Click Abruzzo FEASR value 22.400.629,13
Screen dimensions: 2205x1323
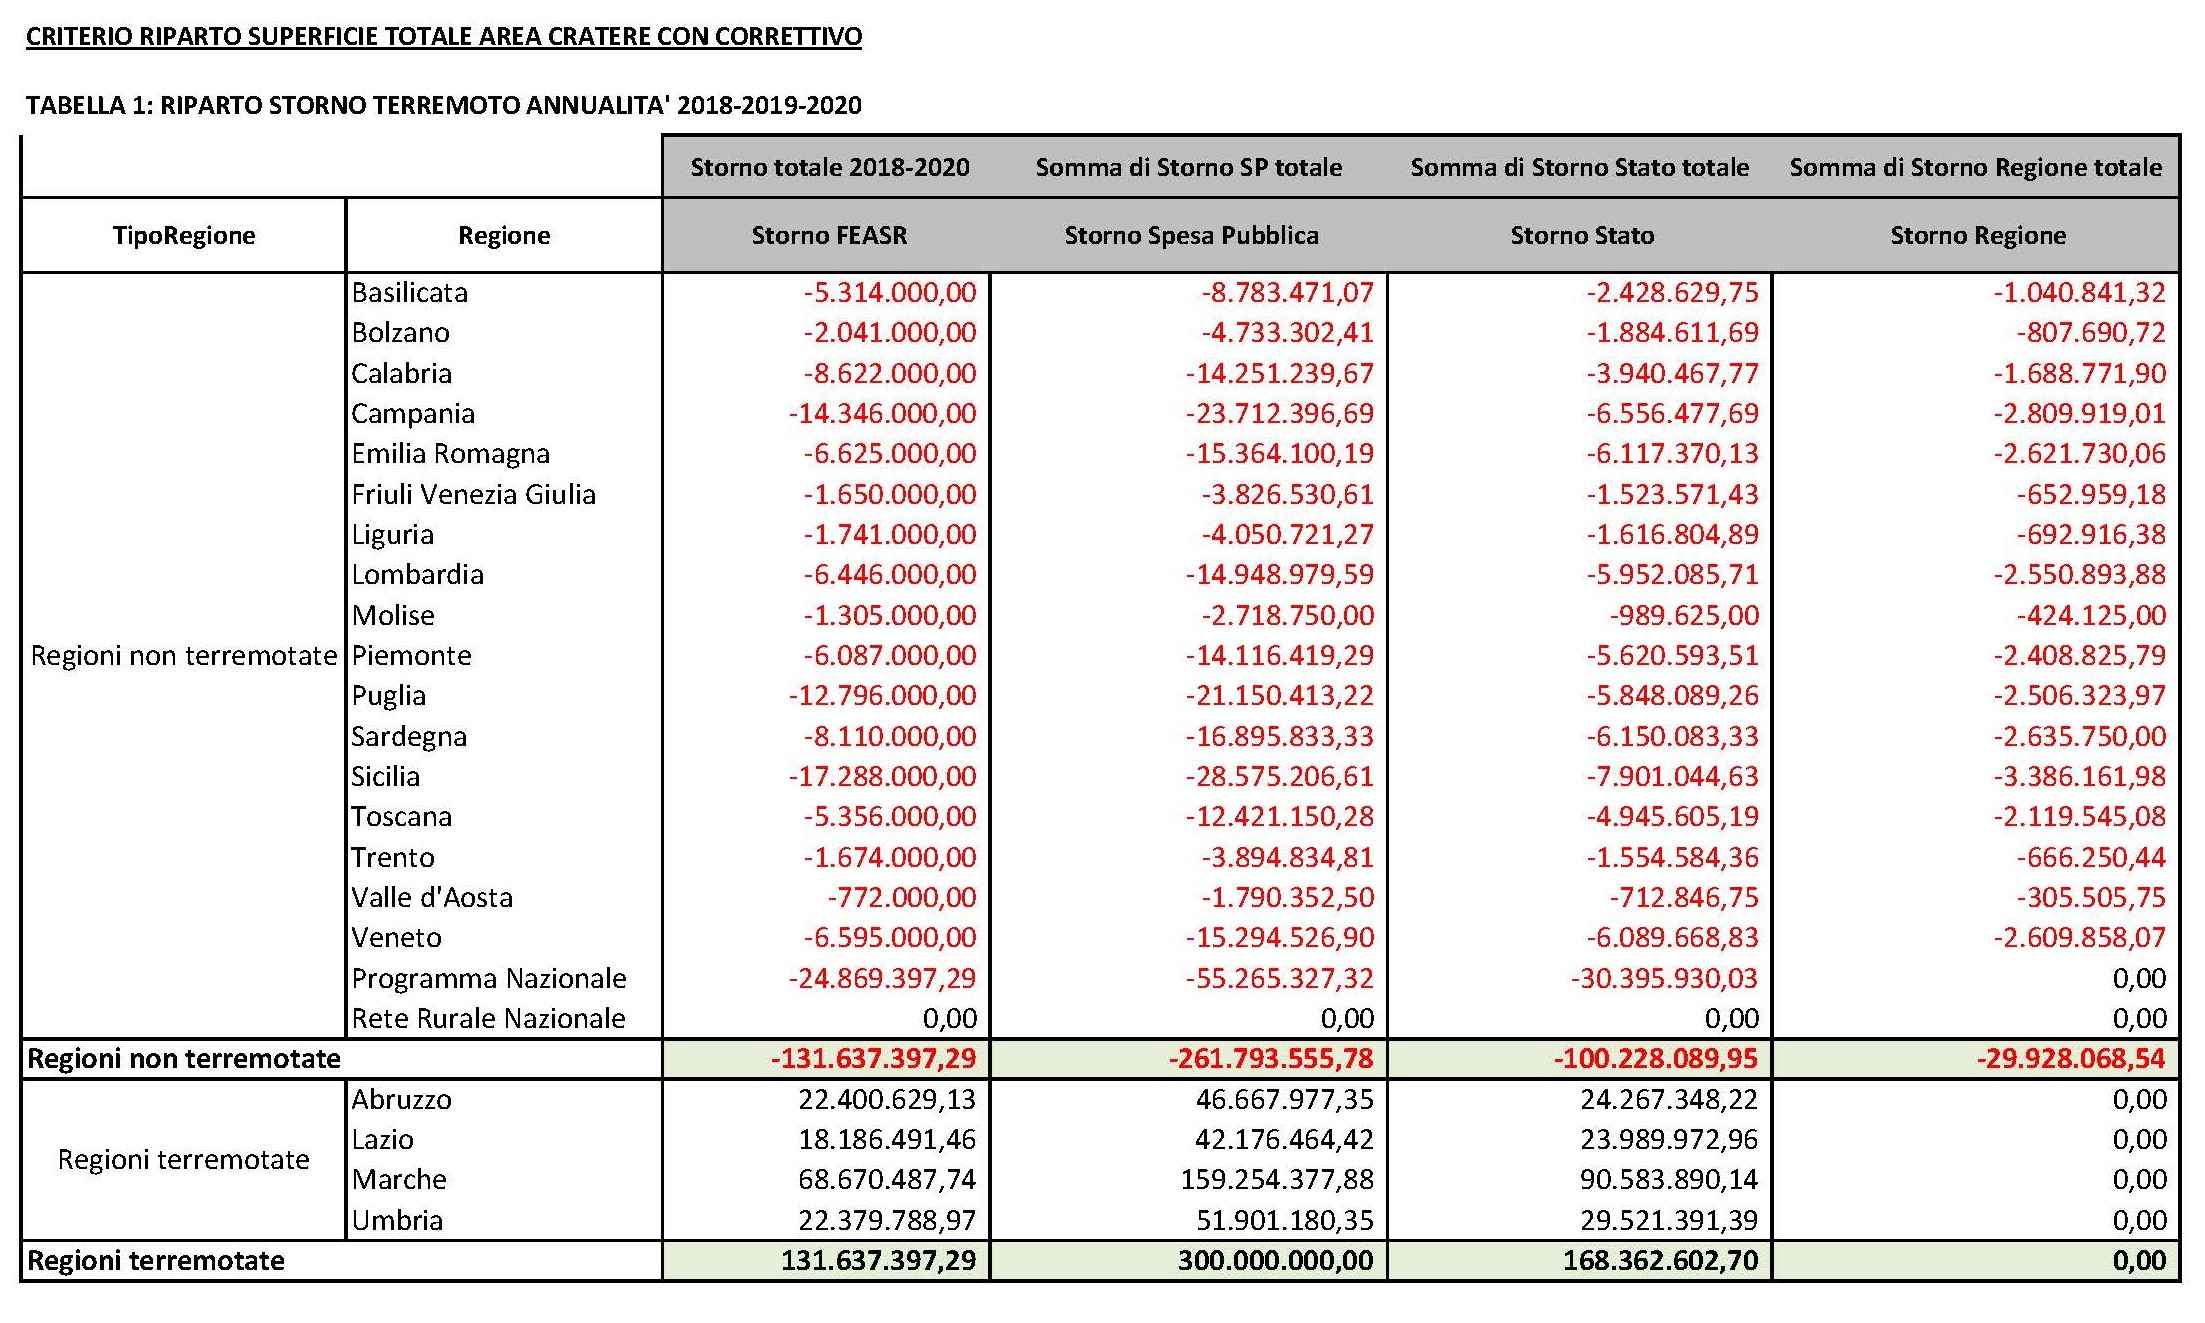887,1100
